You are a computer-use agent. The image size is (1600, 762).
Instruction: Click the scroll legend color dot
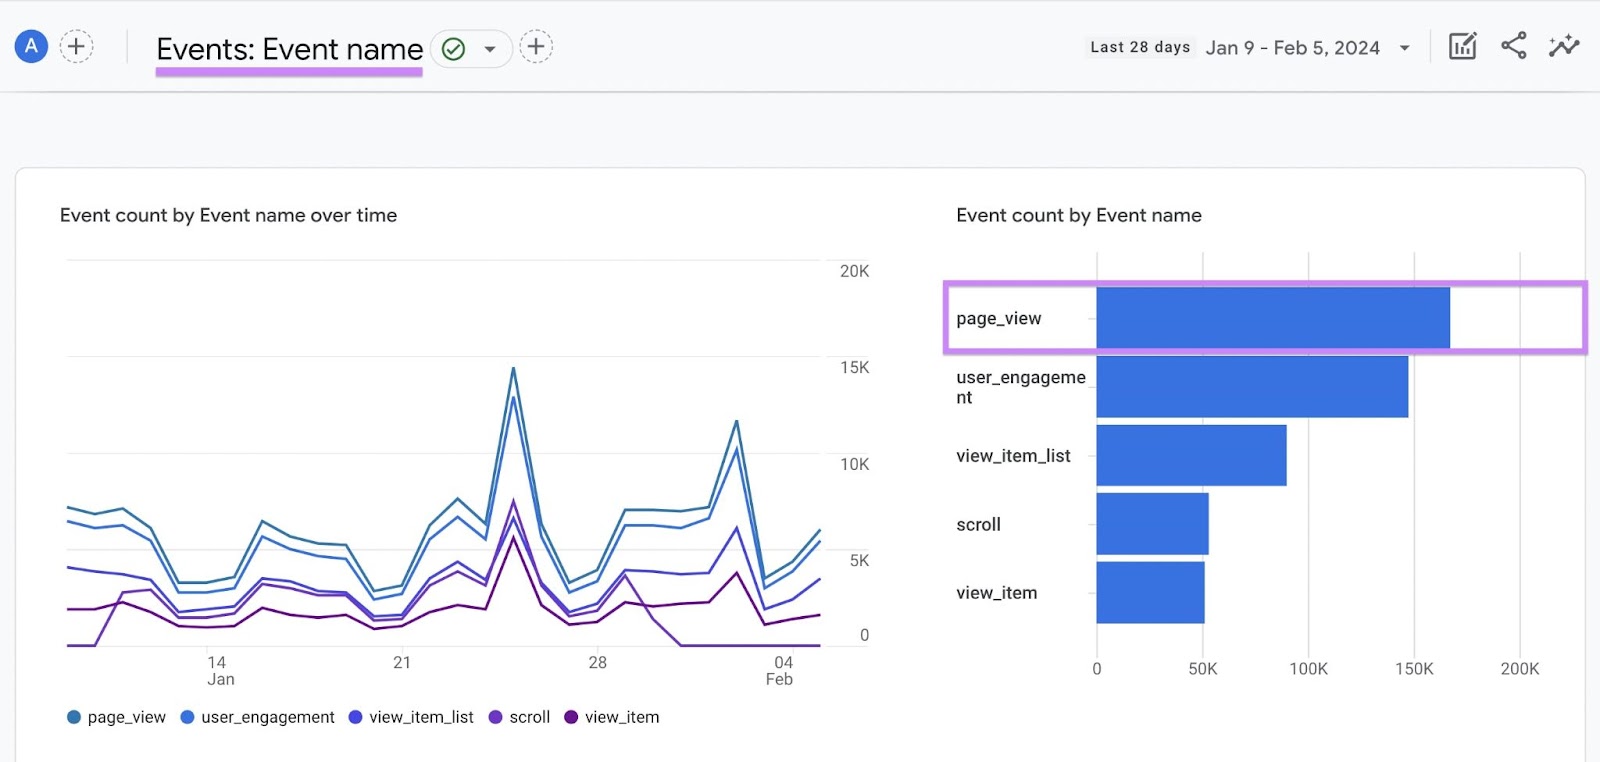tap(495, 717)
